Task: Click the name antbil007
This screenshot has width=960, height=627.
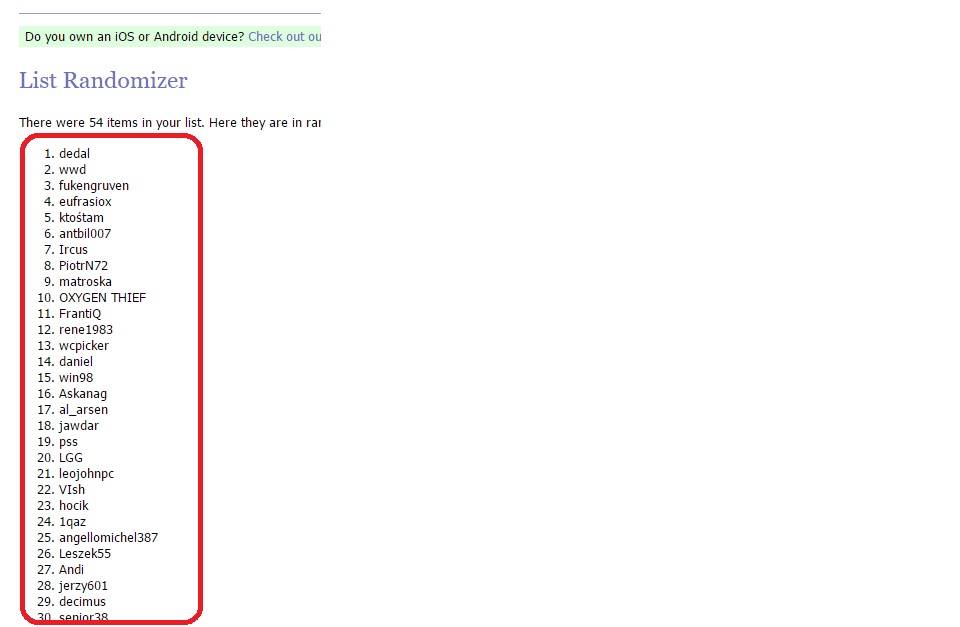Action: (x=85, y=233)
